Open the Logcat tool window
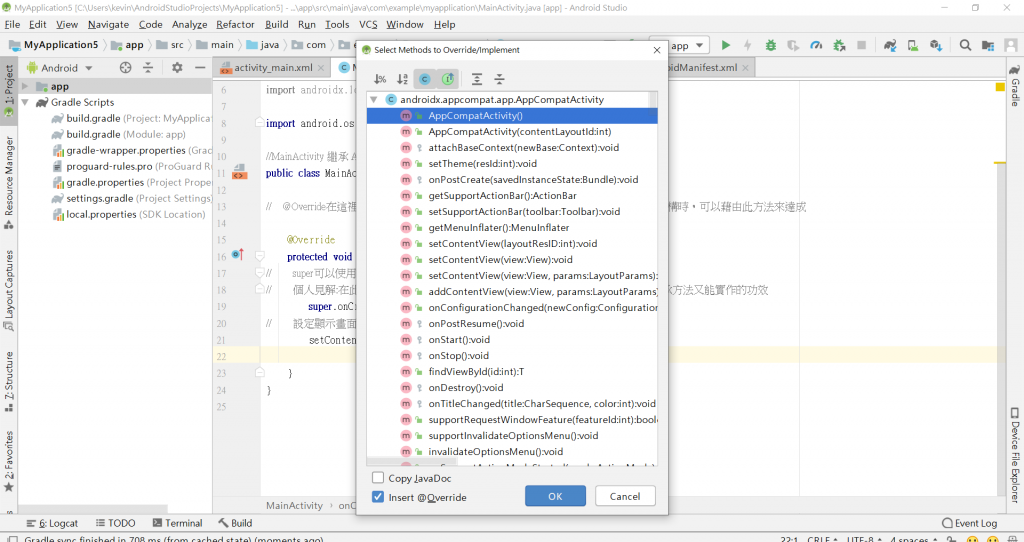Image resolution: width=1024 pixels, height=542 pixels. coord(52,524)
